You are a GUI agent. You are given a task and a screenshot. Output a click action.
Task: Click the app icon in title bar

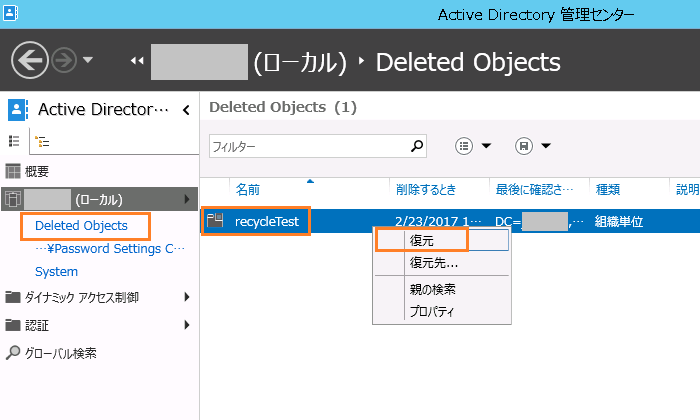(x=10, y=13)
